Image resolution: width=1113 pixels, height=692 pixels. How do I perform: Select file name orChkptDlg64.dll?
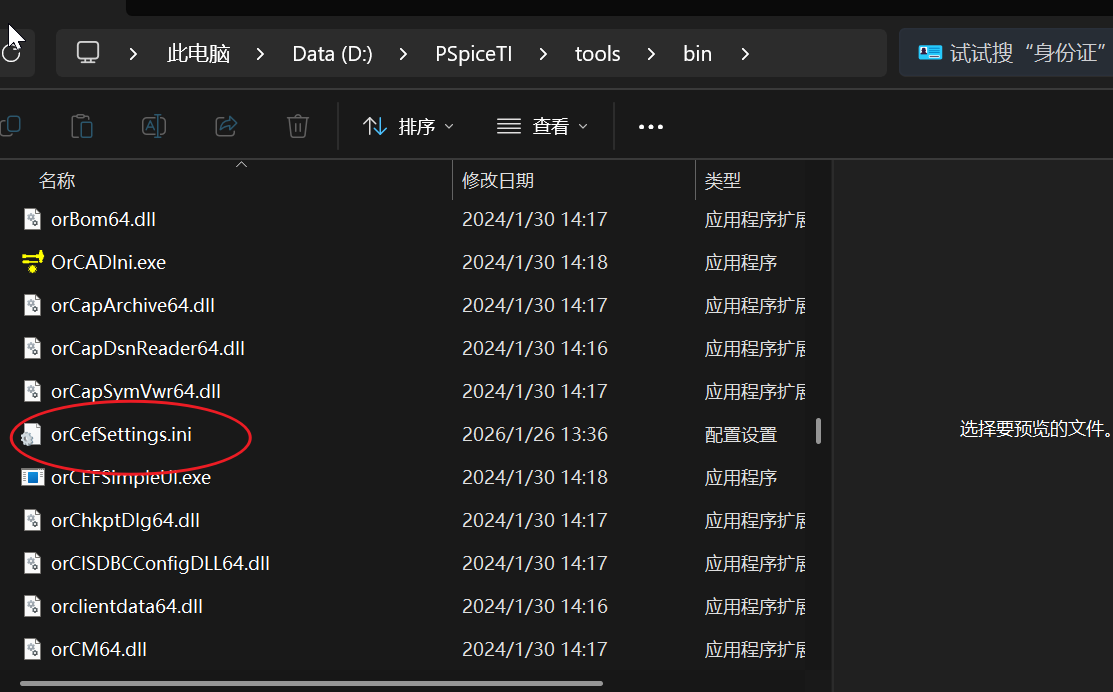click(125, 520)
